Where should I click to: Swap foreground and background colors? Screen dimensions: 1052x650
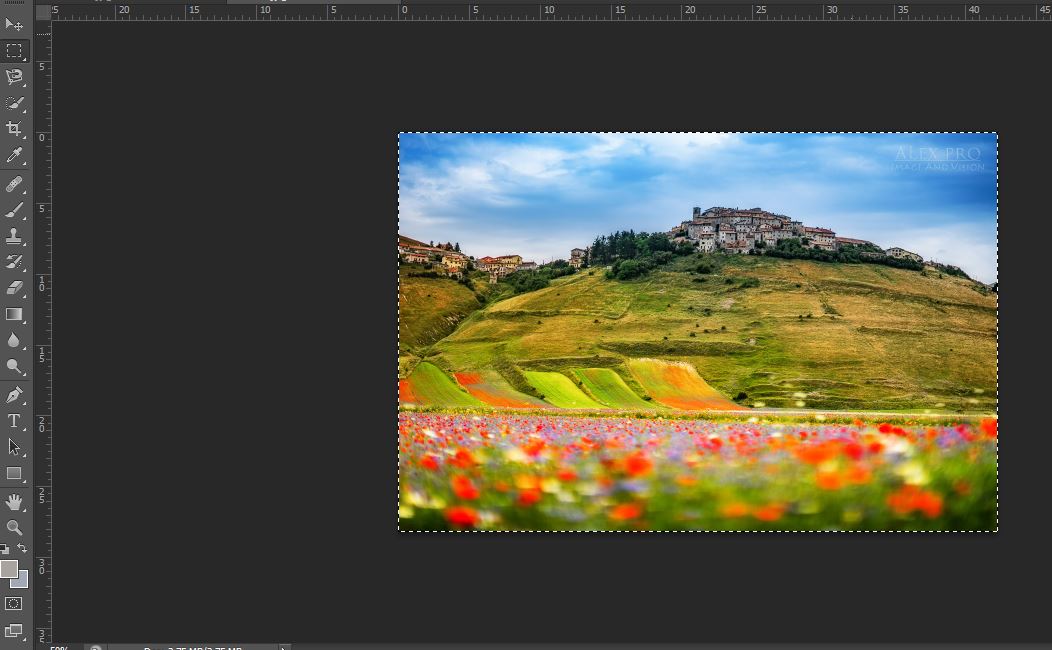point(22,548)
